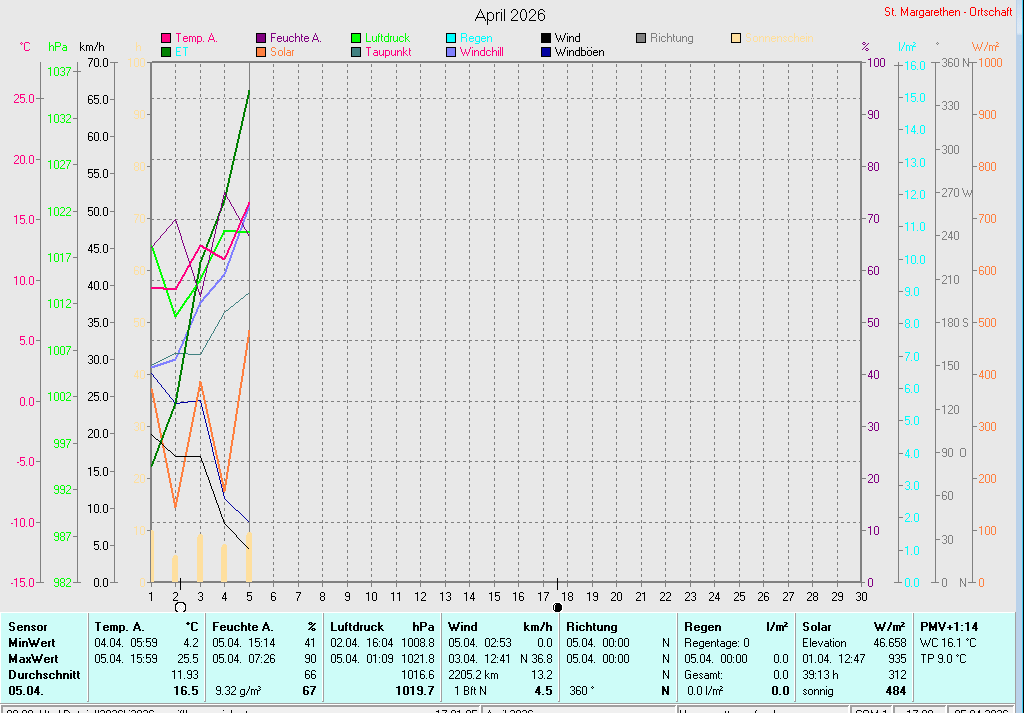Click day 30 on the x-axis
The height and width of the screenshot is (713, 1024).
pos(861,597)
